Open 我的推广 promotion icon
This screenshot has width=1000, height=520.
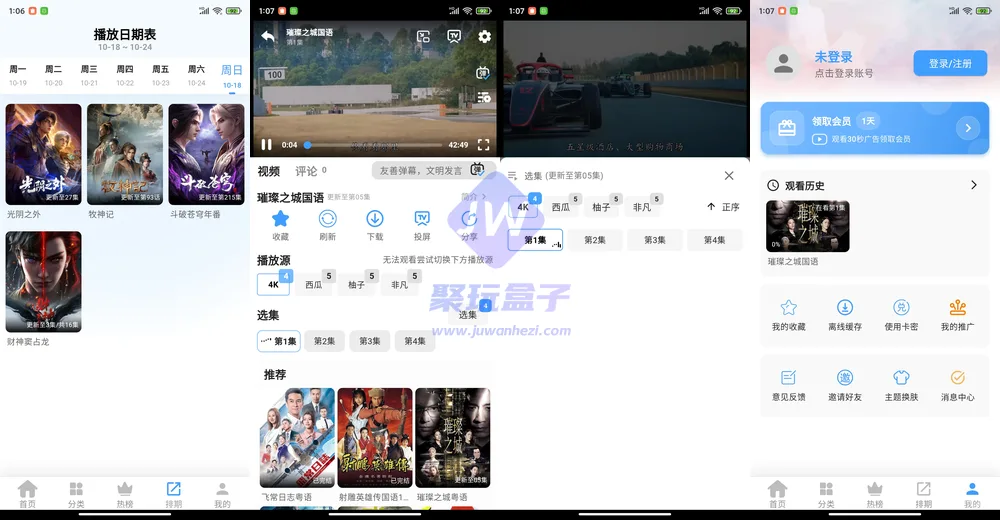click(x=957, y=315)
